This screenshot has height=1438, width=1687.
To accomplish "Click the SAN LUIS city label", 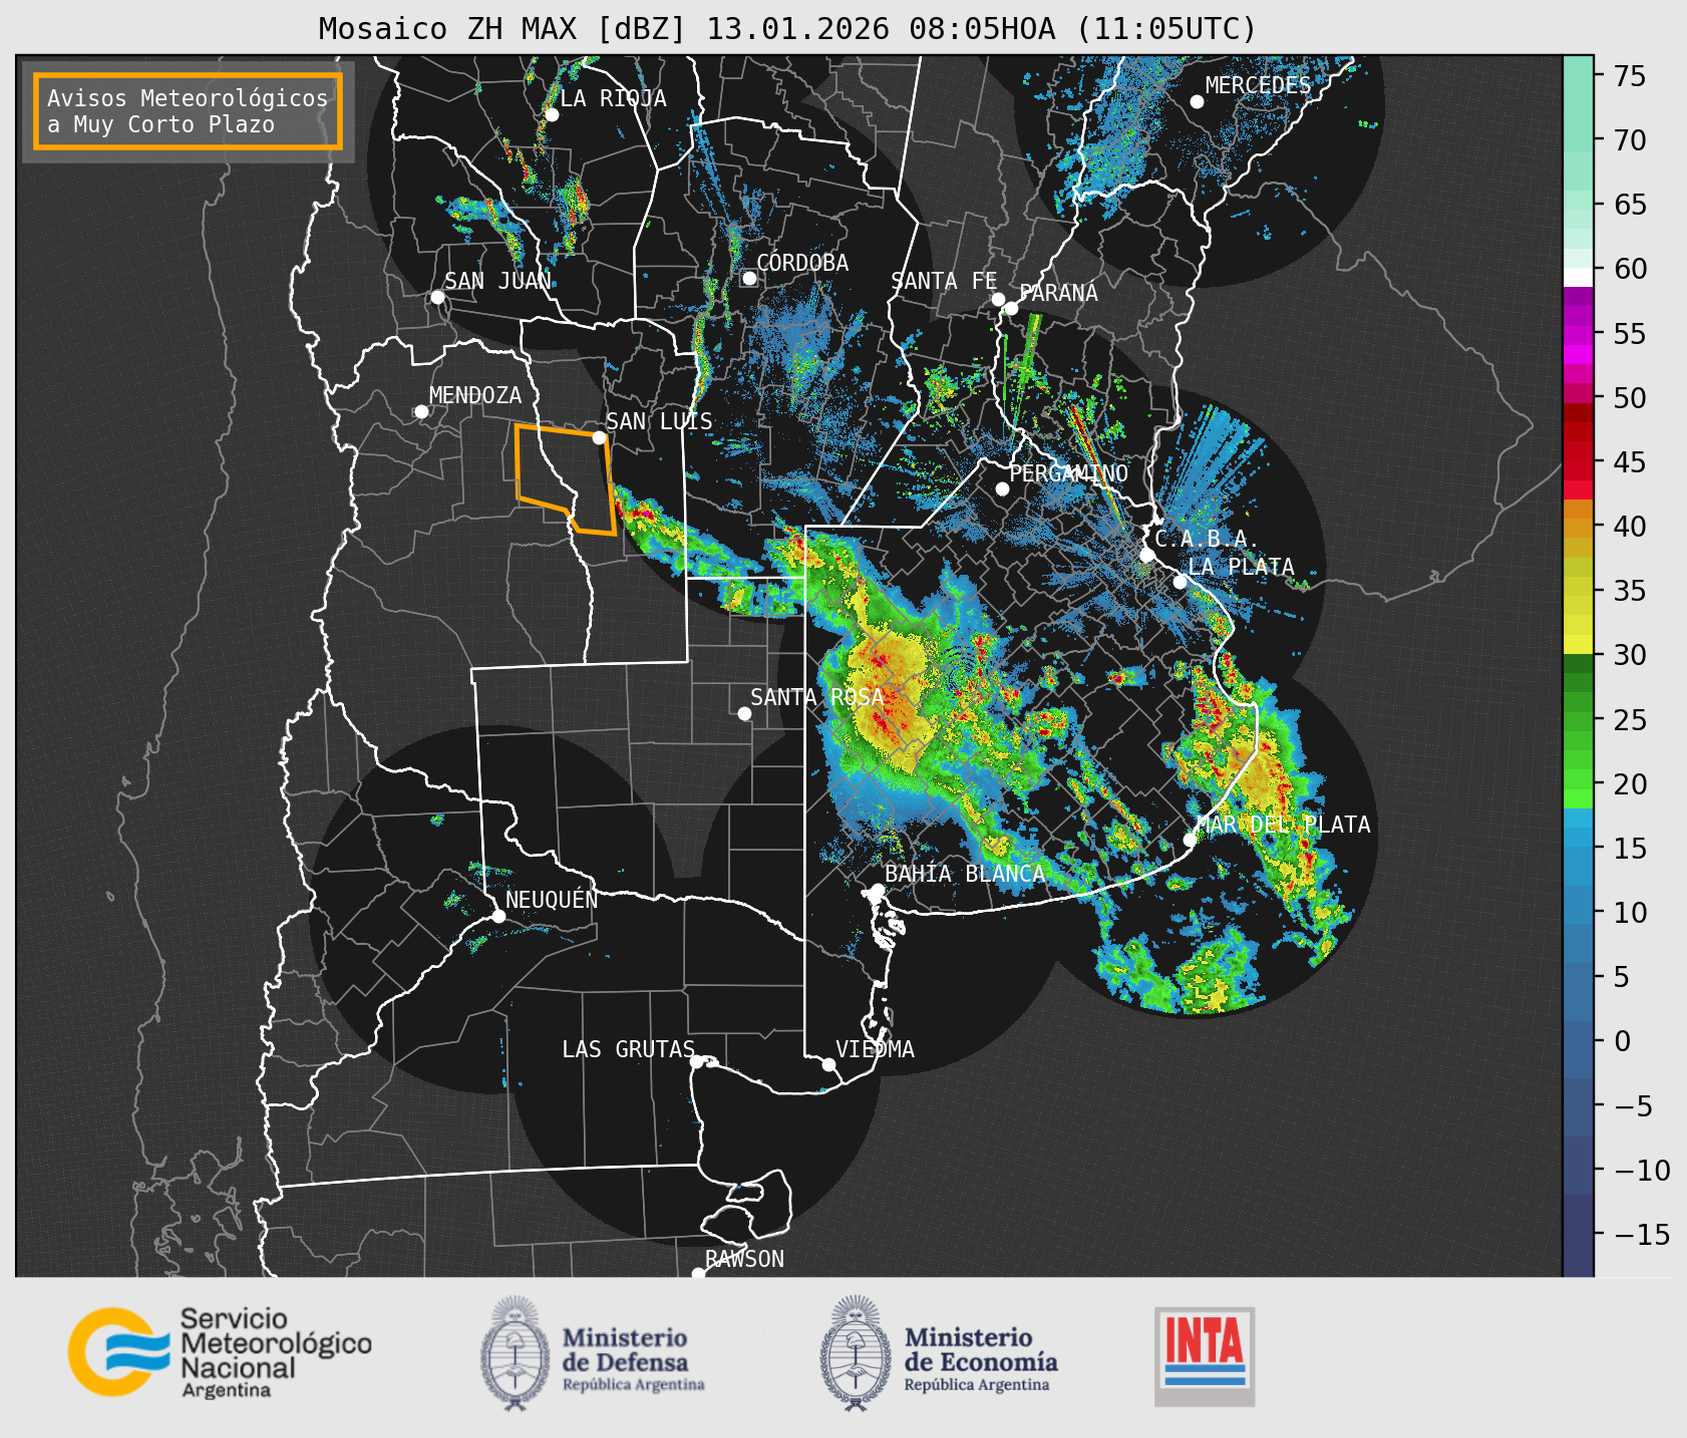I will point(659,421).
